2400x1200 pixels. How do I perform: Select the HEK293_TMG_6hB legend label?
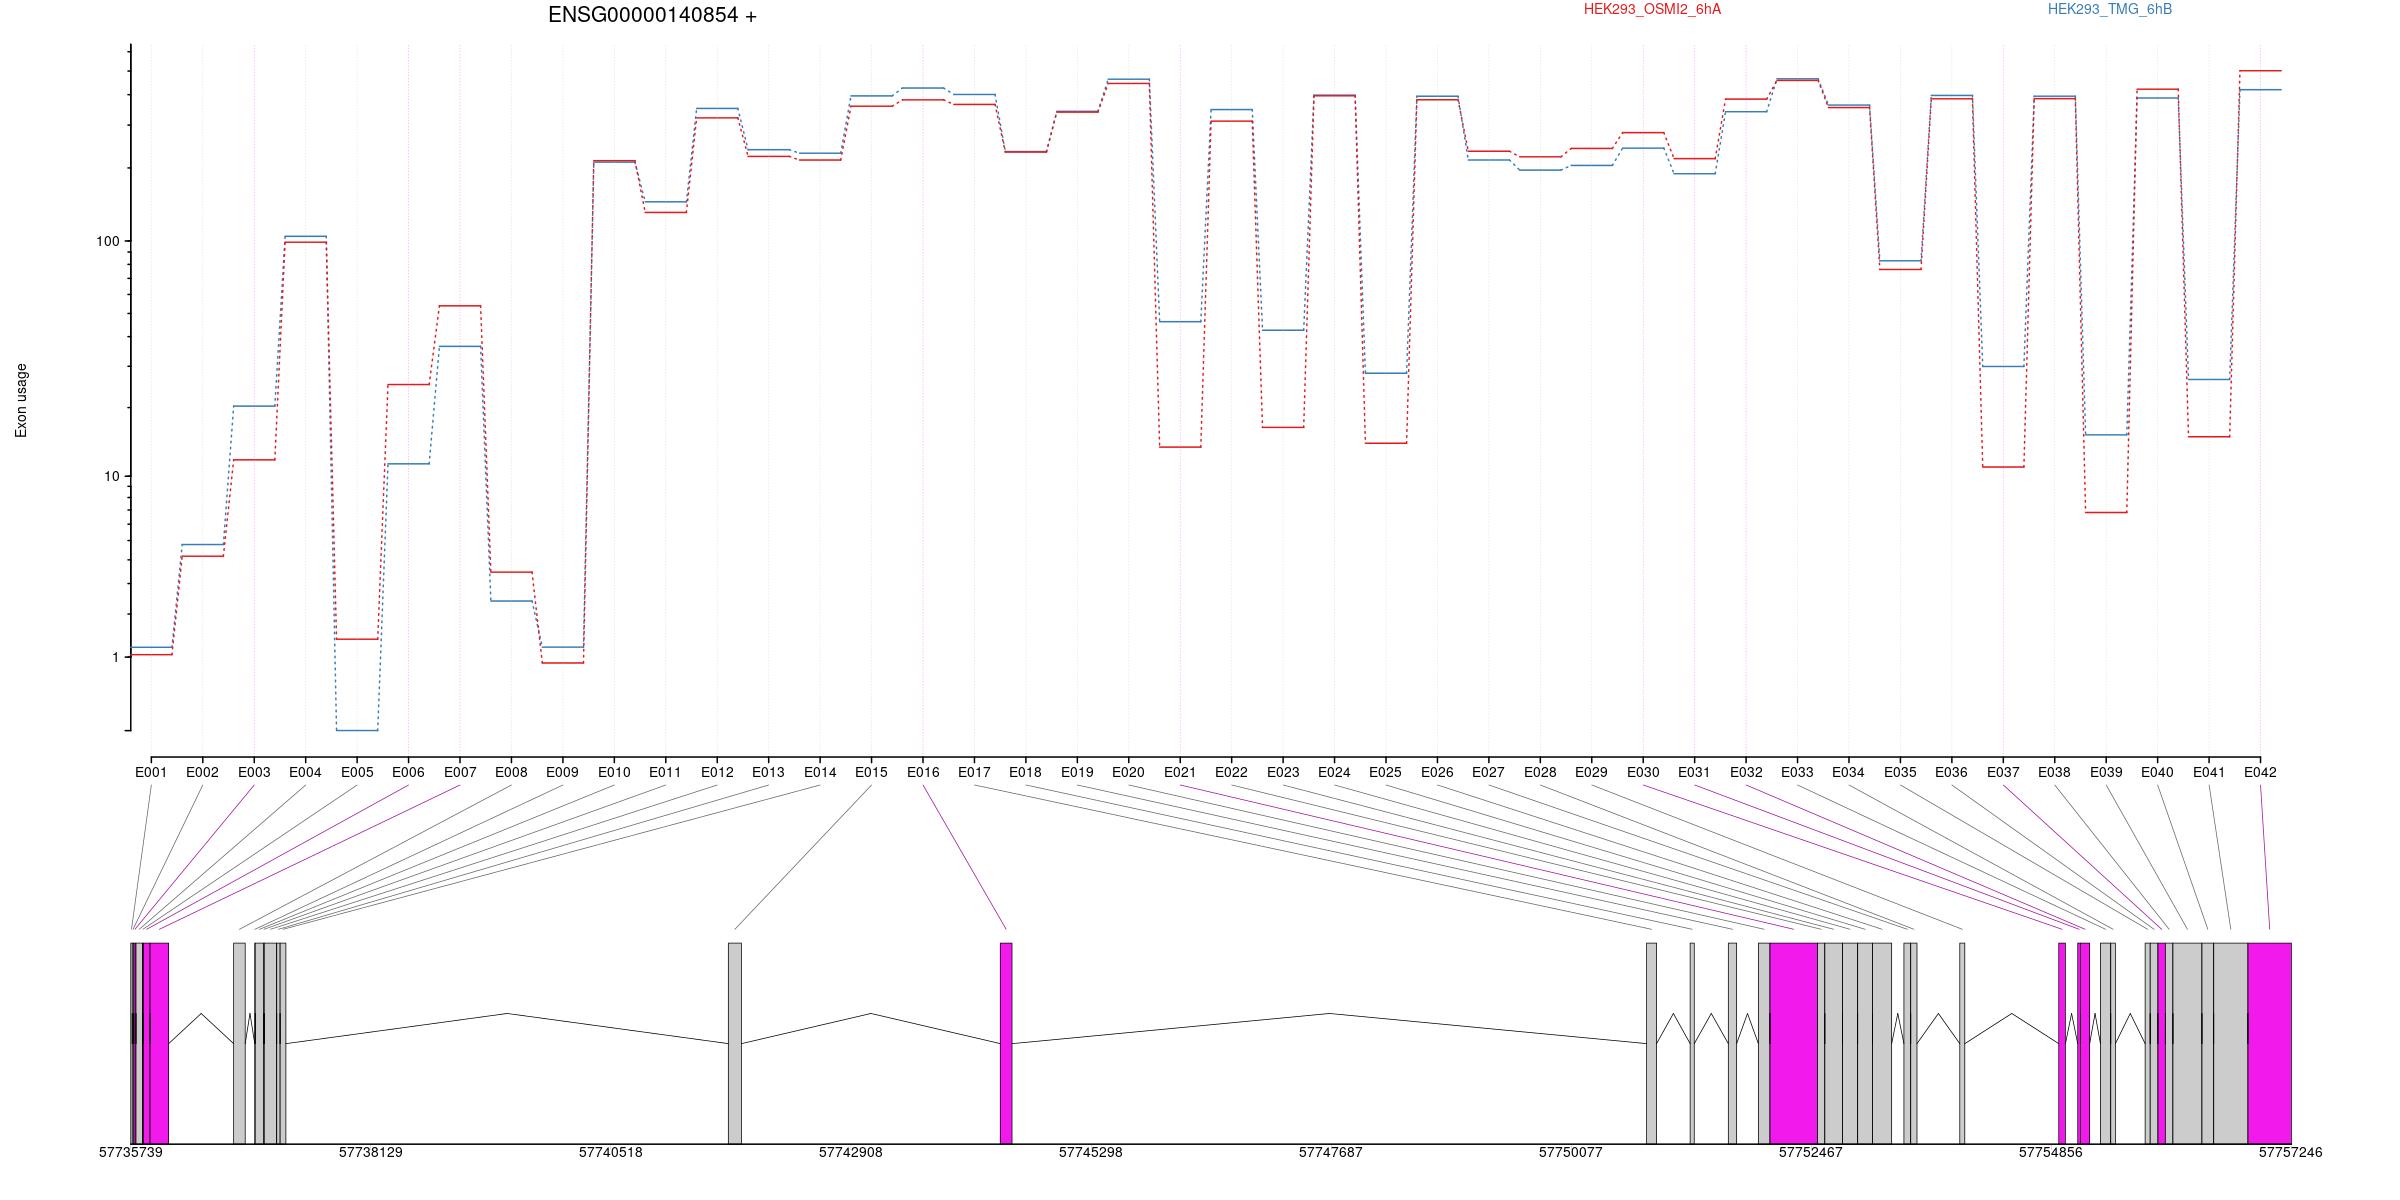pos(2110,9)
